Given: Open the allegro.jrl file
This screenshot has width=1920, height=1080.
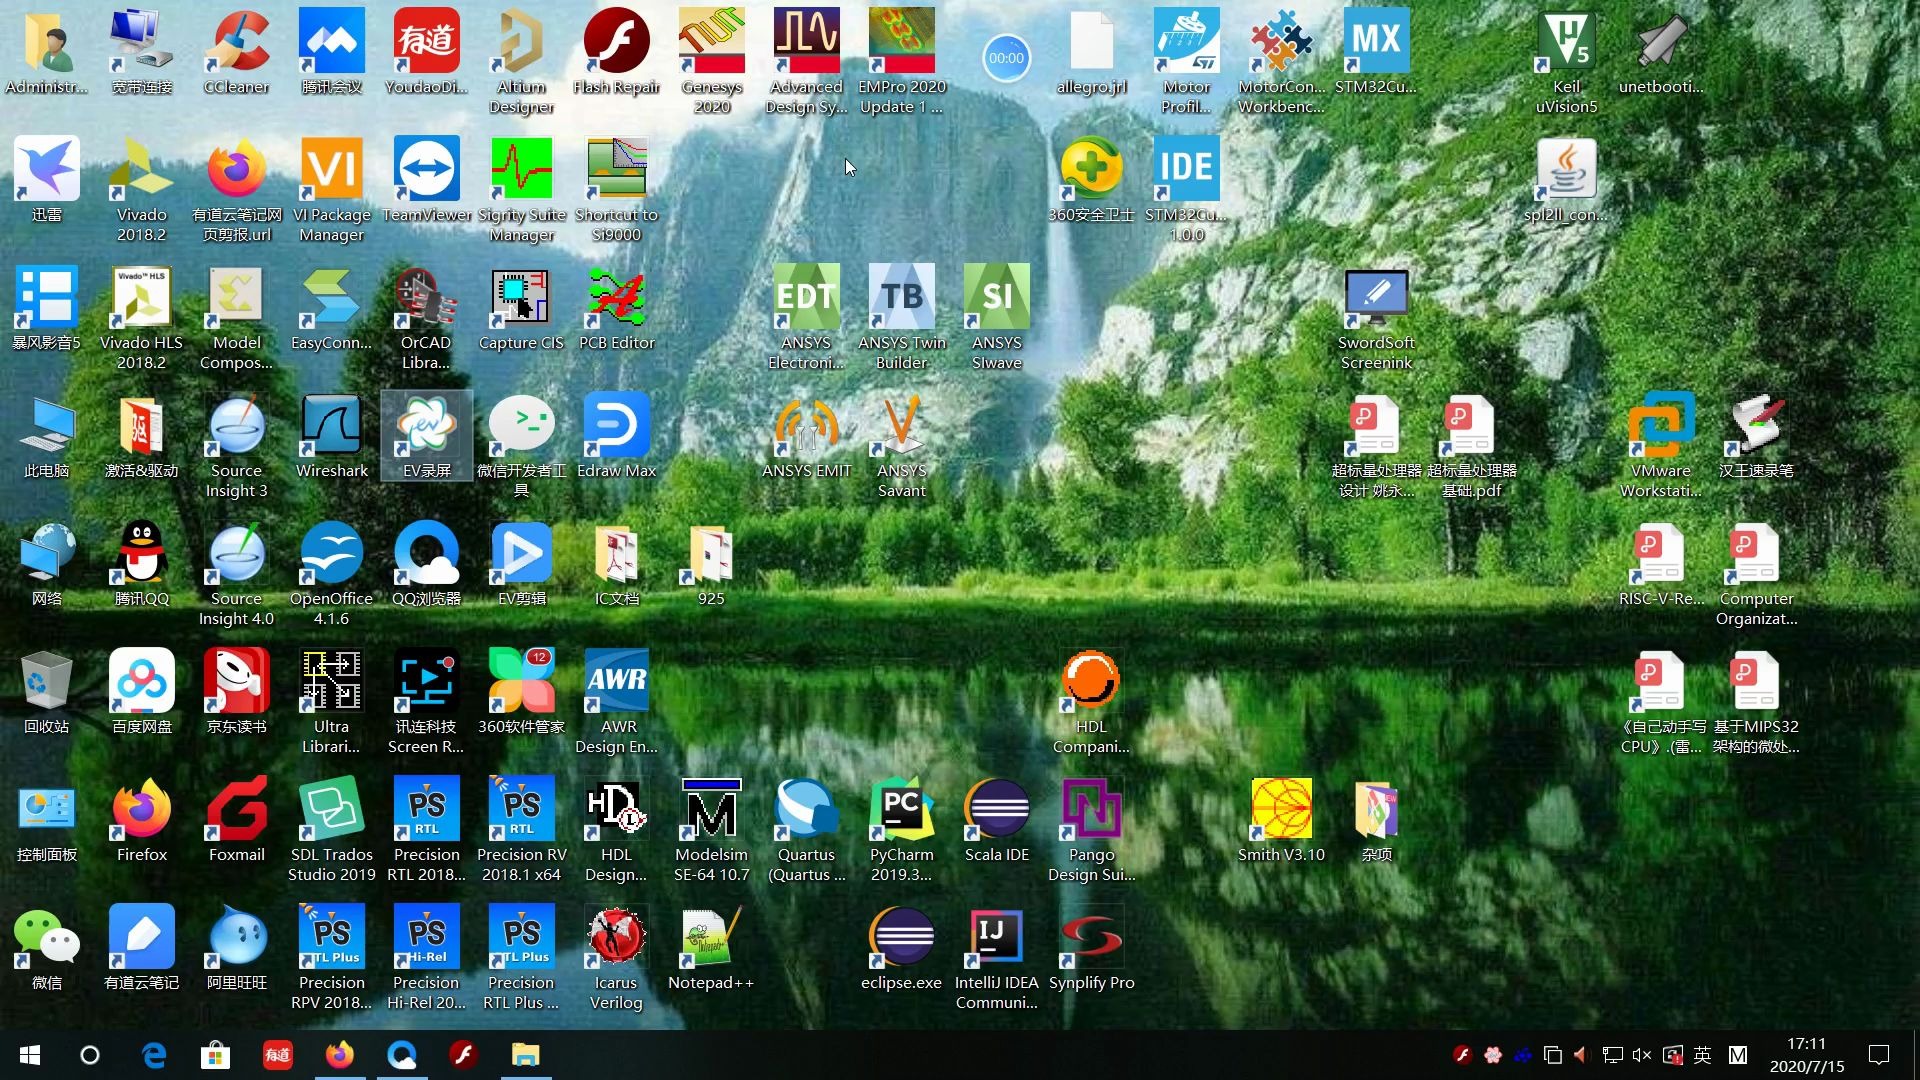Looking at the screenshot, I should pyautogui.click(x=1091, y=52).
